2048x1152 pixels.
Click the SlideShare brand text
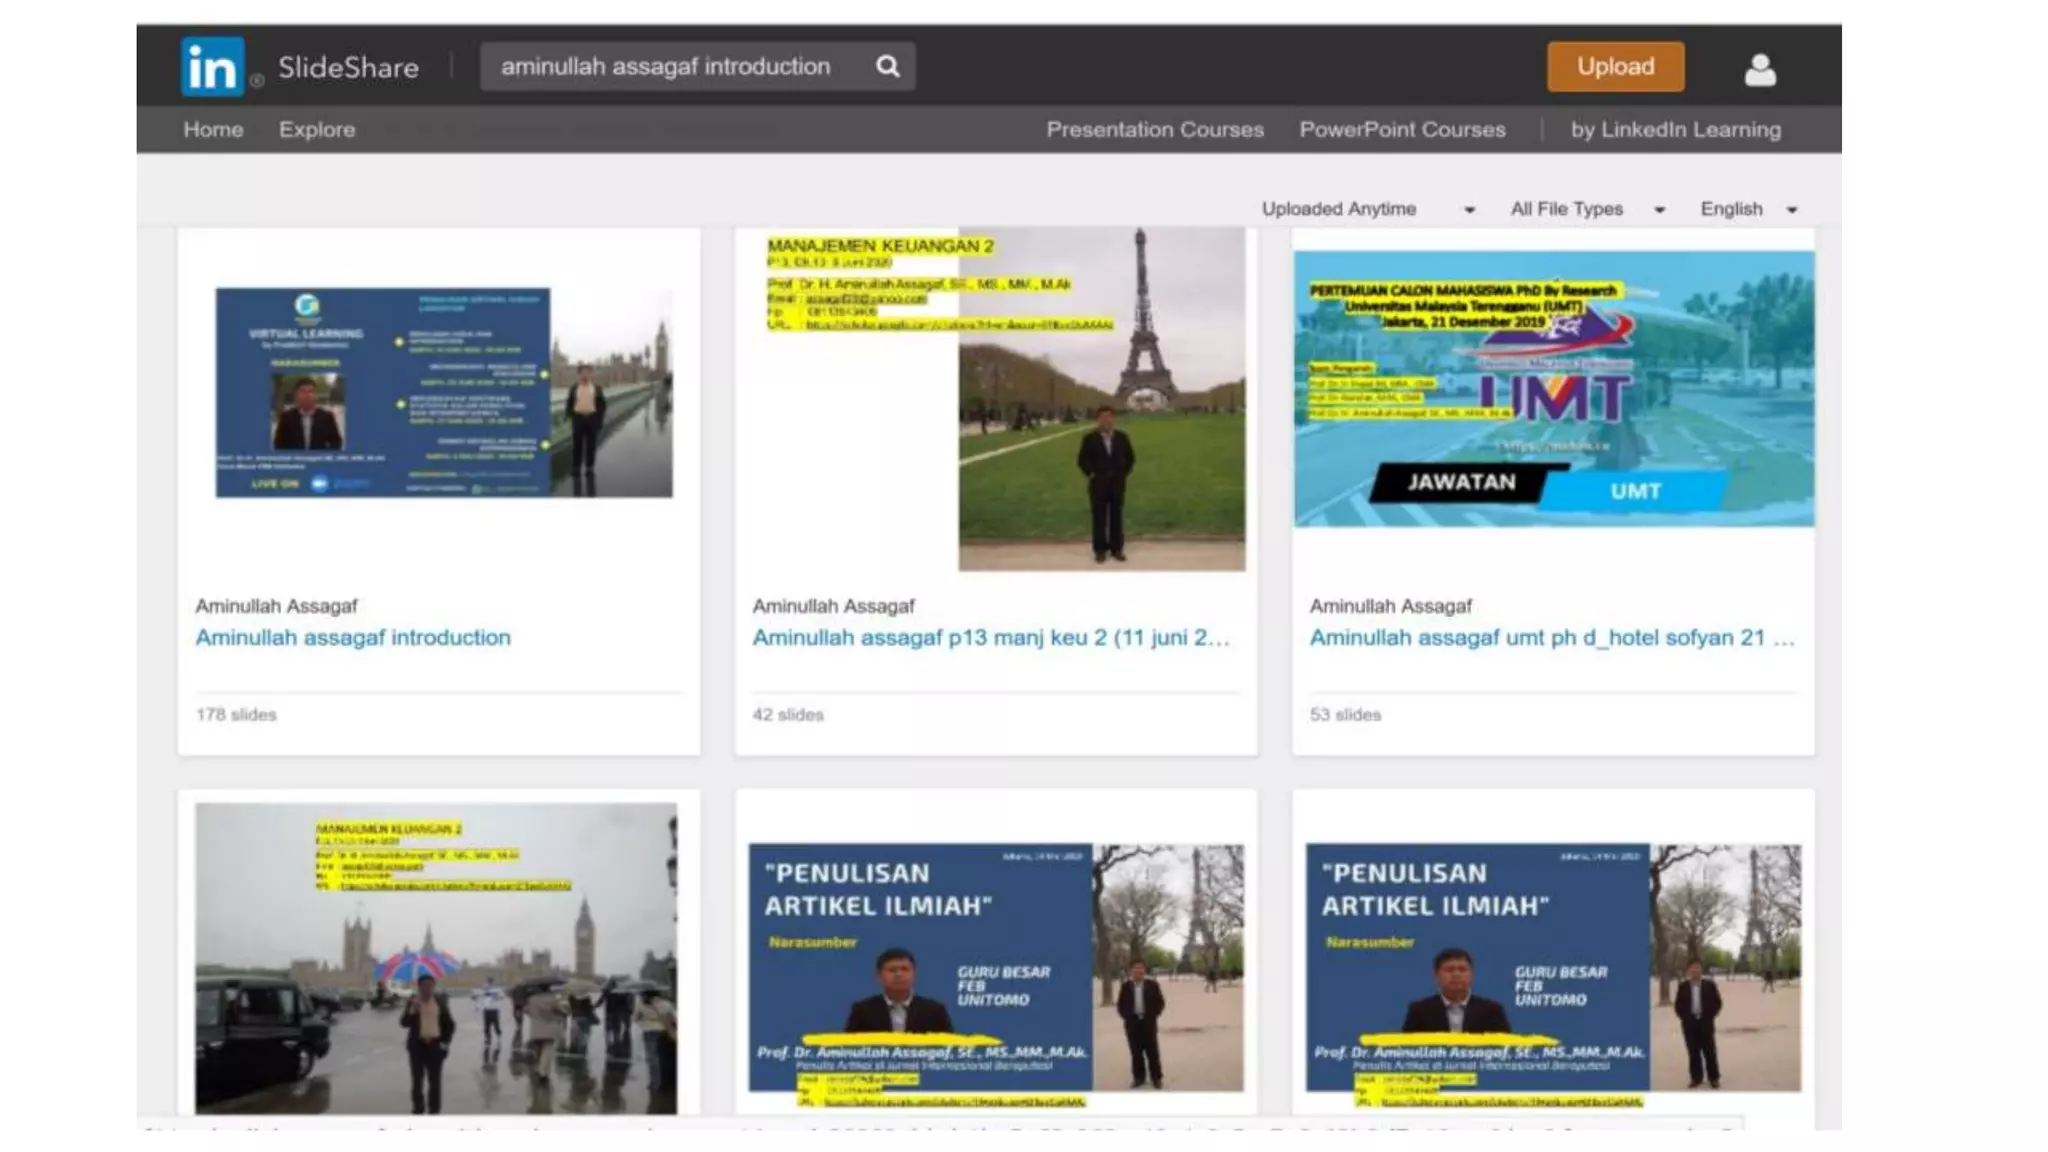348,67
